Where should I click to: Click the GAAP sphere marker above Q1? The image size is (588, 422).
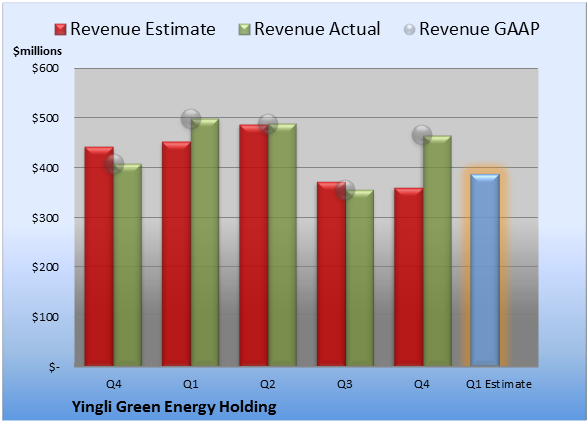(191, 119)
